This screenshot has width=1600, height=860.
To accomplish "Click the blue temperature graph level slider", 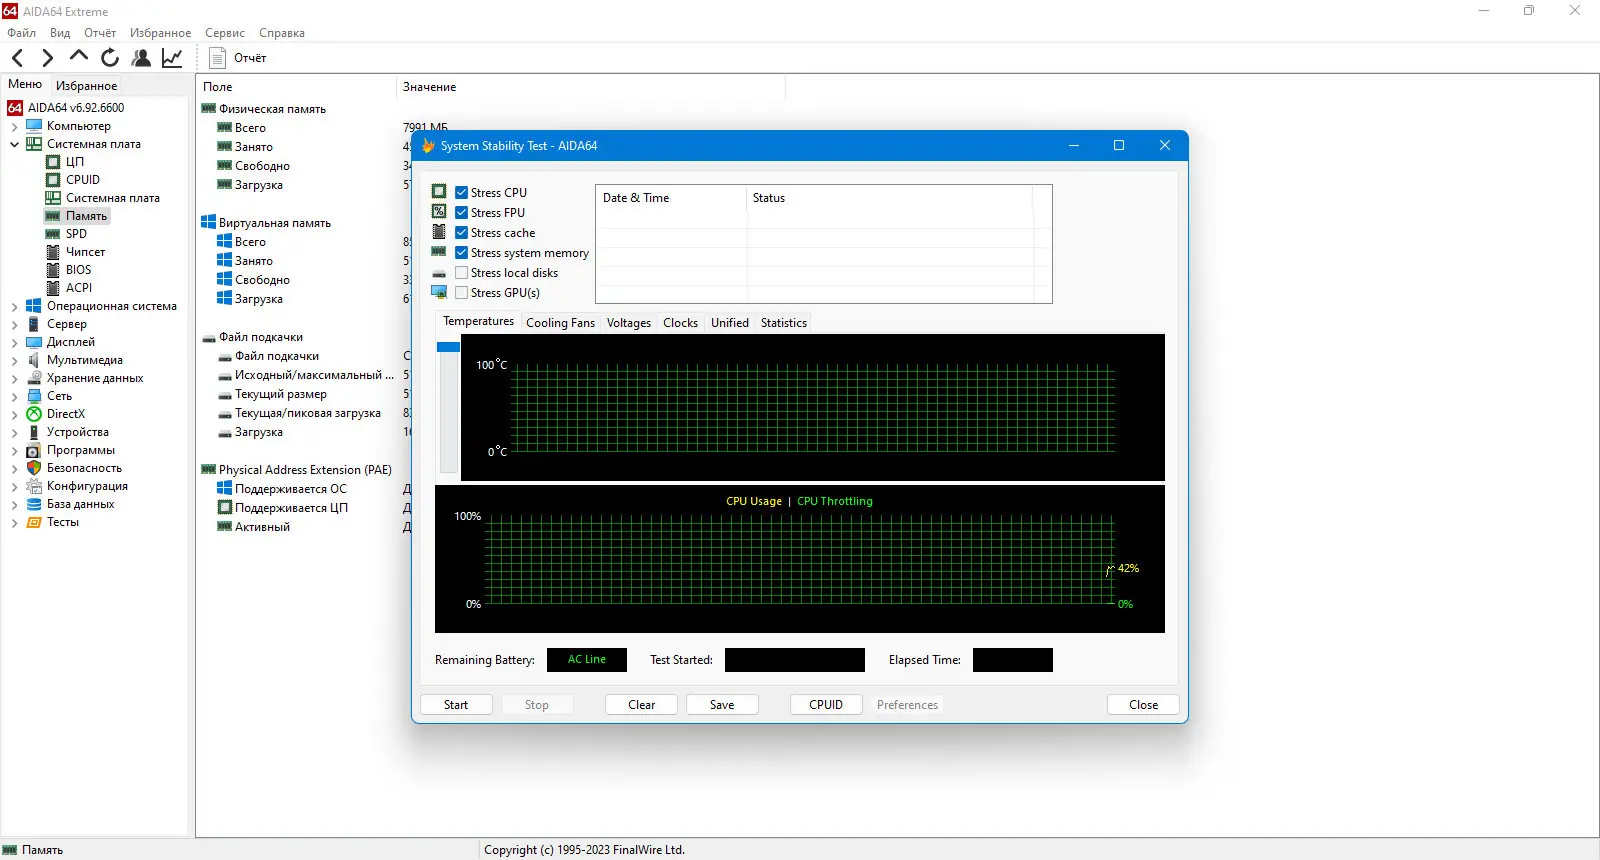I will pyautogui.click(x=448, y=347).
